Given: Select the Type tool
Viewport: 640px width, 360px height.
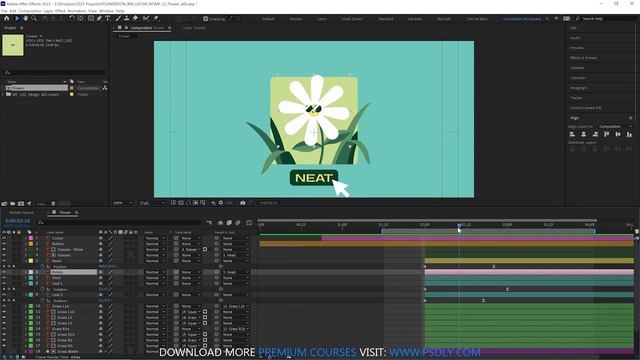Looking at the screenshot, I should [x=108, y=18].
